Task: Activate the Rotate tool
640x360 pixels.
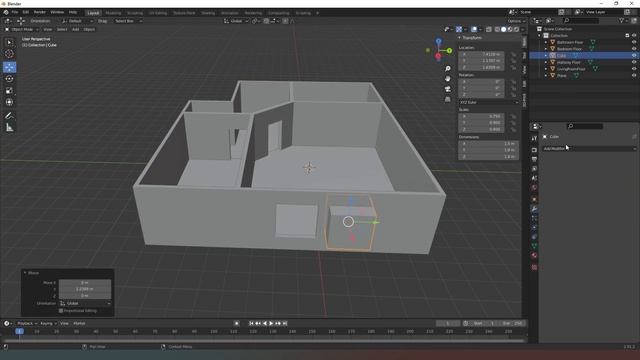Action: click(x=9, y=79)
